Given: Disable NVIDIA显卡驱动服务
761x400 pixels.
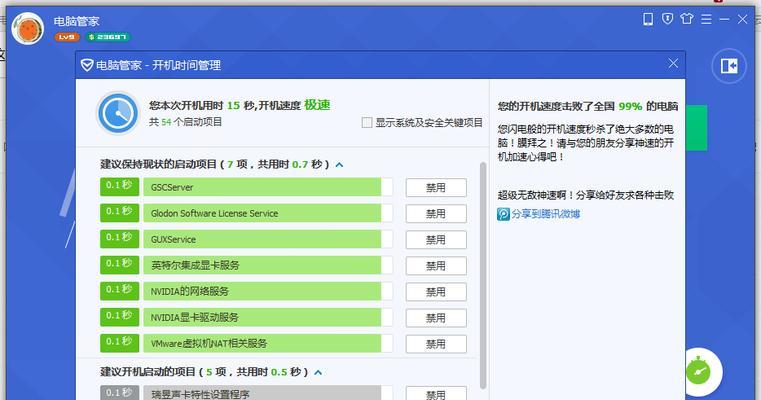Looking at the screenshot, I should 436,318.
